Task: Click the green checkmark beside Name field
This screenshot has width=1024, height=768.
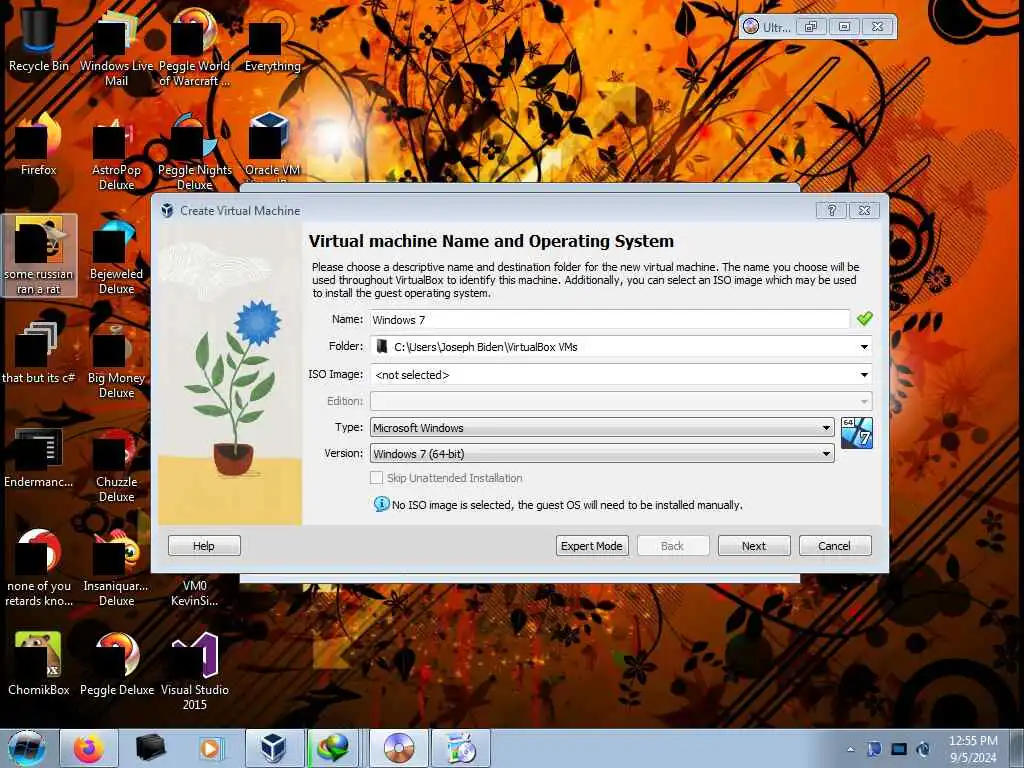Action: pyautogui.click(x=865, y=319)
